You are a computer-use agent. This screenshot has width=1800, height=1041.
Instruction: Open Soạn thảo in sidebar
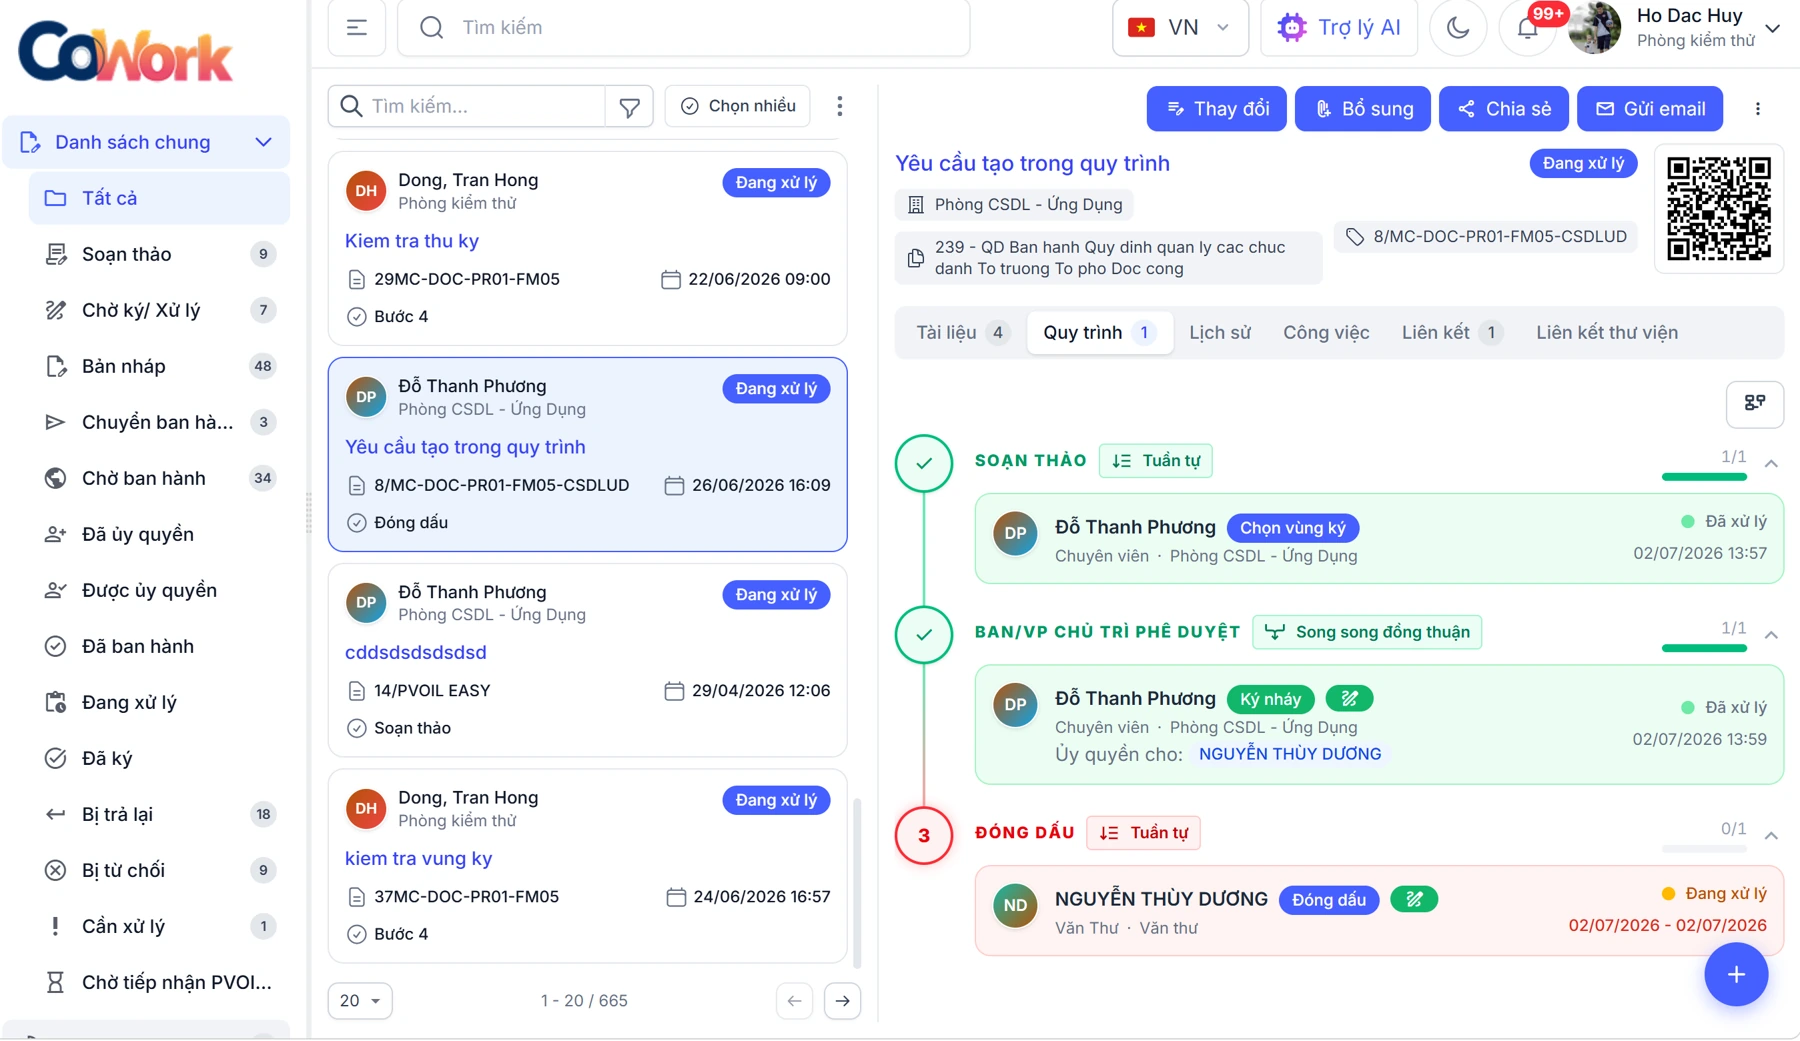pyautogui.click(x=159, y=254)
